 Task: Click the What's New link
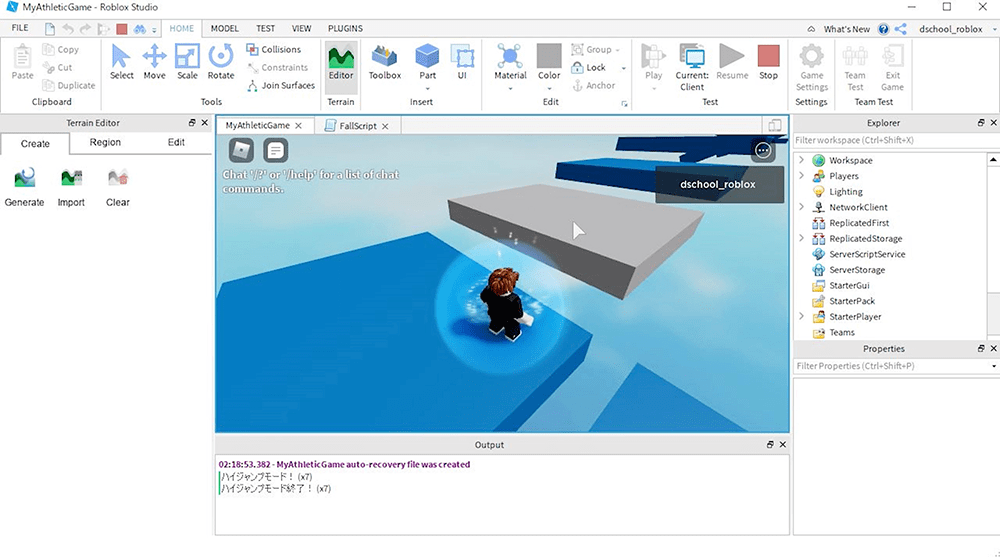tap(846, 29)
